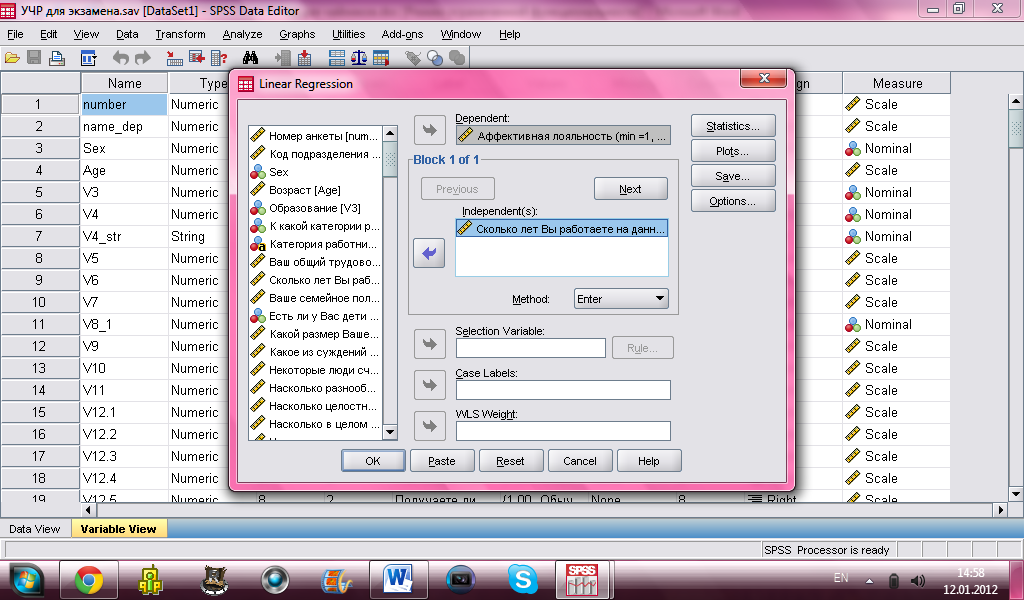Screen dimensions: 1024x600
Task: Select 'Ваше семейное пол...' variable
Action: [315, 298]
